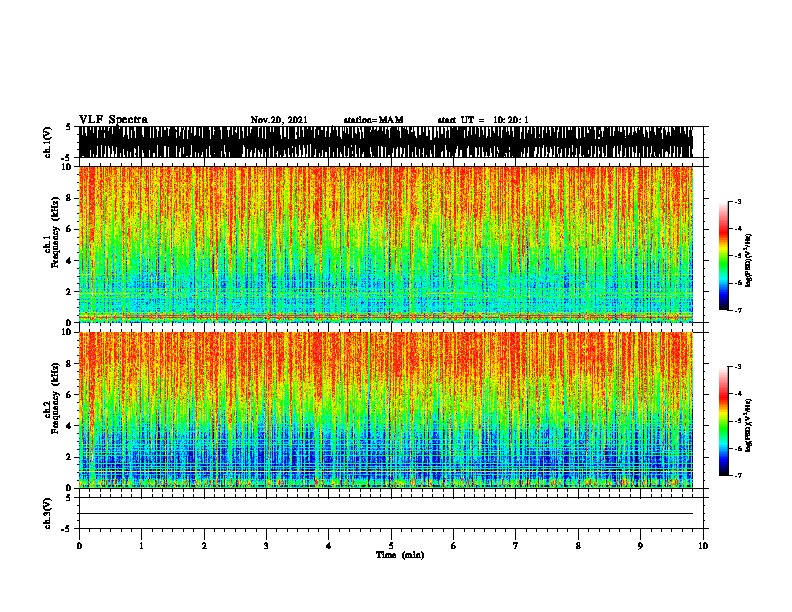Click the ch.2 frequency axis "8" tick label
The height and width of the screenshot is (612, 792).
coord(70,364)
